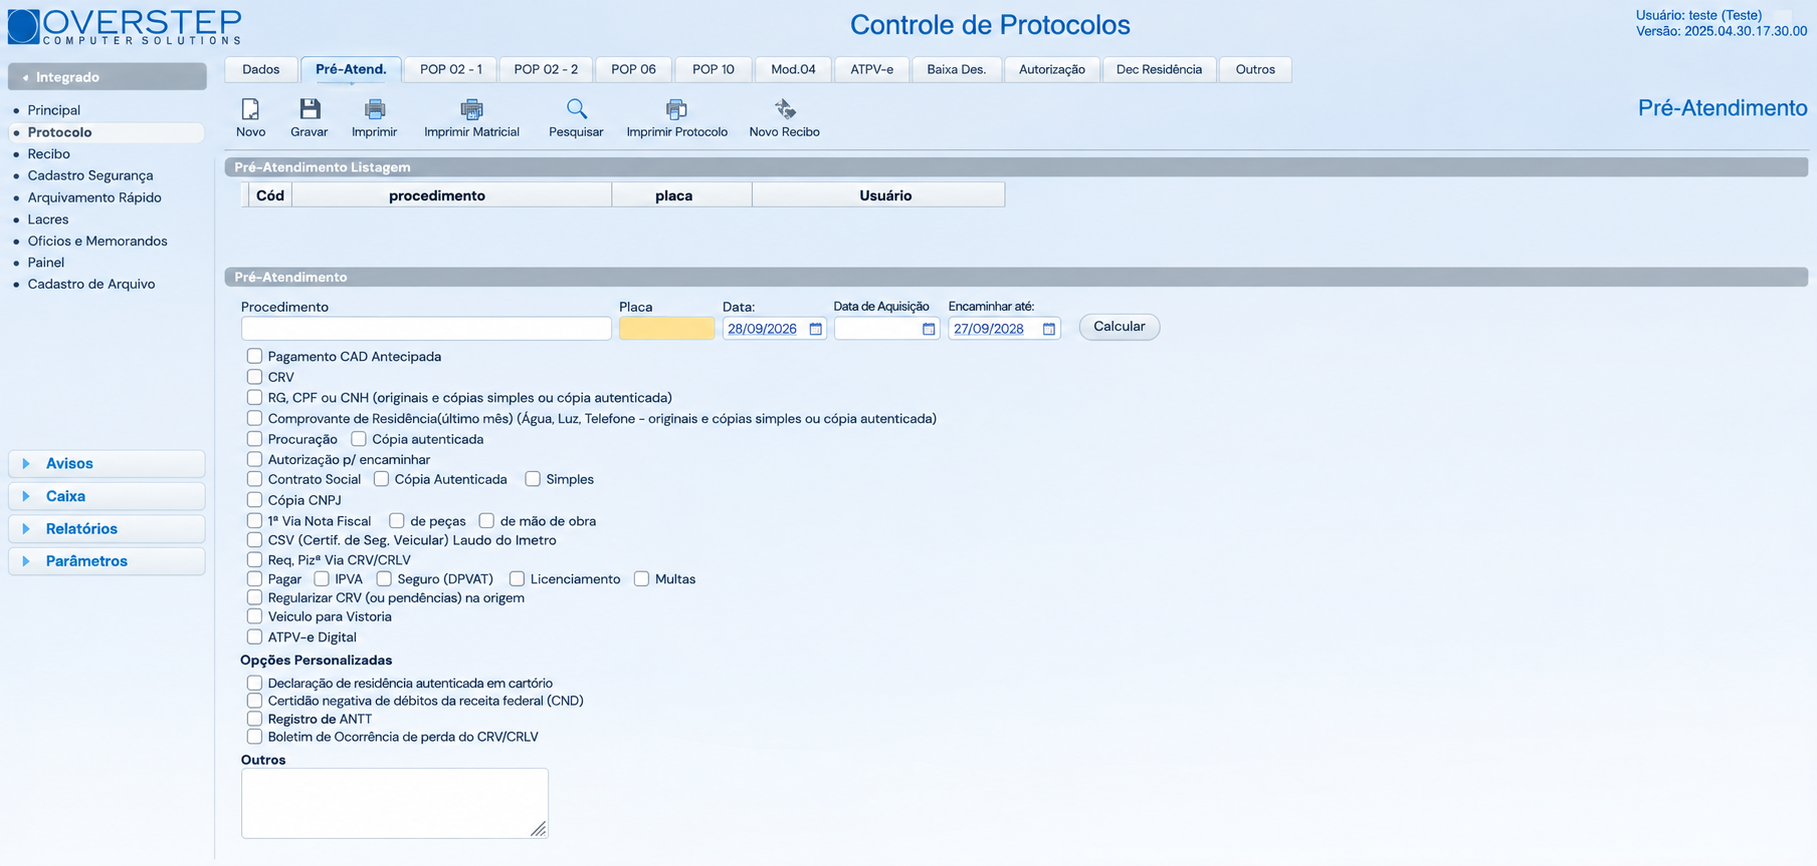Check Pagamento CAD Antecipada
The width and height of the screenshot is (1817, 866).
pyautogui.click(x=255, y=356)
